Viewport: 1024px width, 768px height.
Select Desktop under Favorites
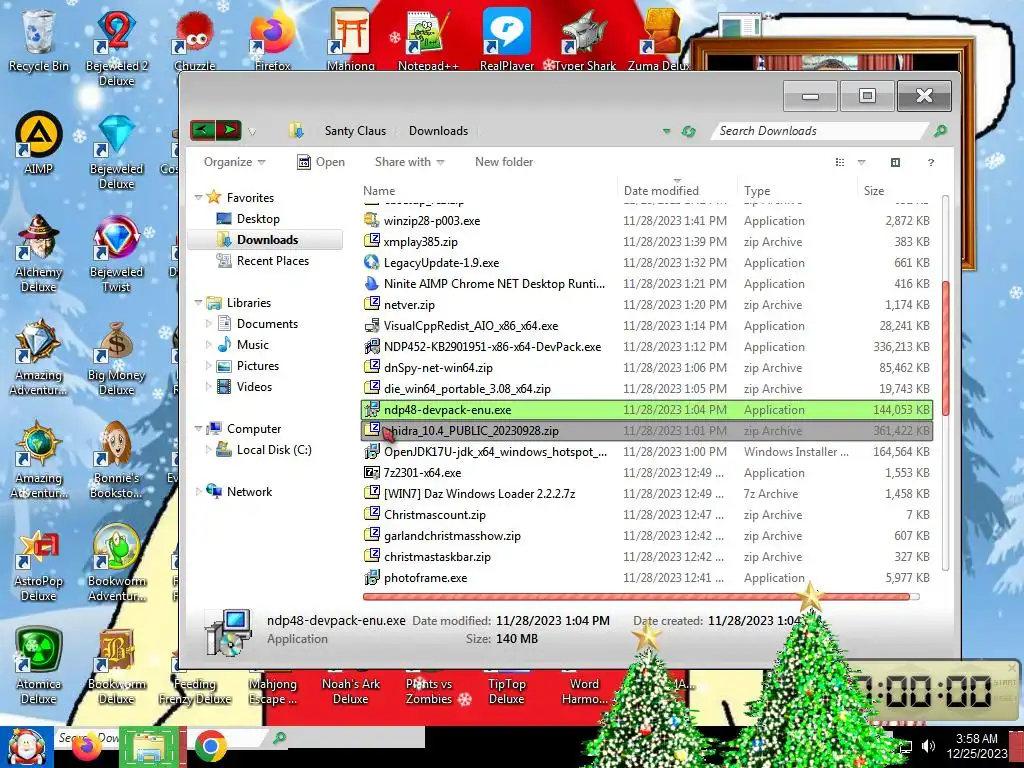point(258,219)
